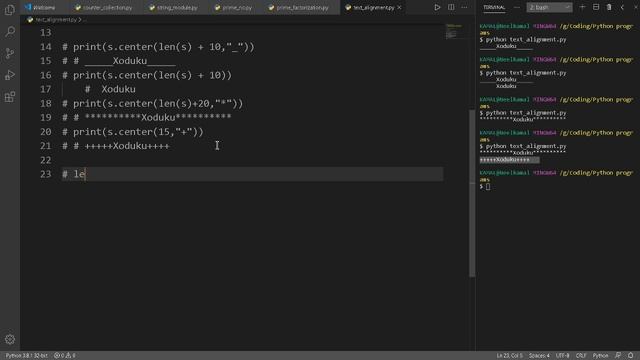
Task: Click line 19 asterisks Xoduku comment
Action: pyautogui.click(x=147, y=118)
